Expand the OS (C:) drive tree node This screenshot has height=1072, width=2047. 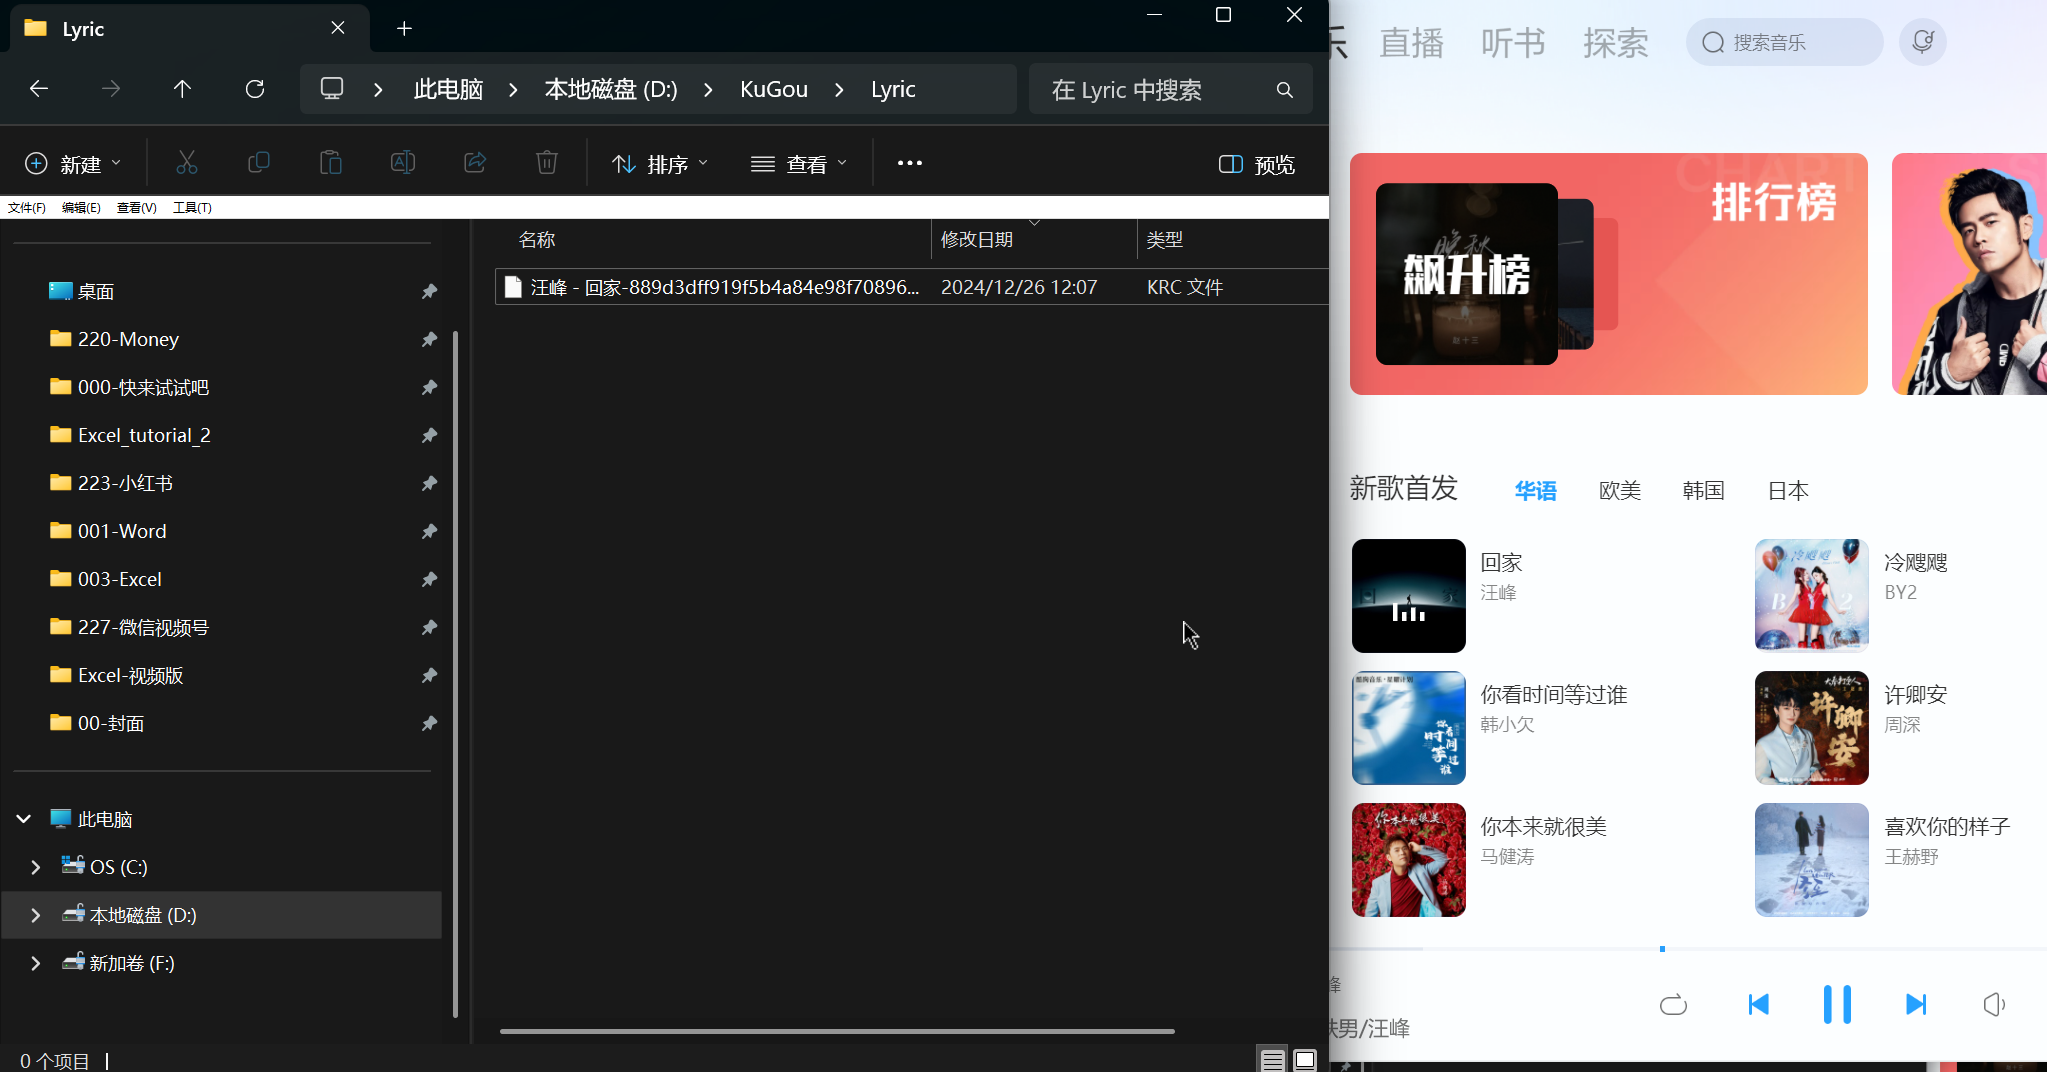[36, 867]
